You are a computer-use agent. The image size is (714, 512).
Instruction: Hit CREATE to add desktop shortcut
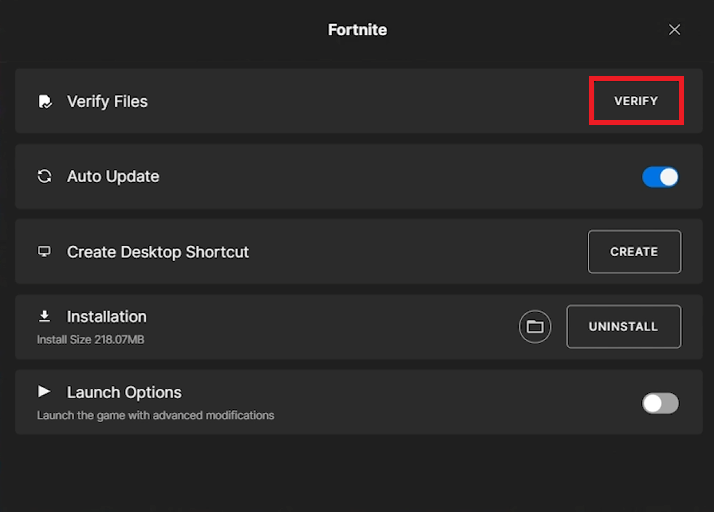pos(634,252)
